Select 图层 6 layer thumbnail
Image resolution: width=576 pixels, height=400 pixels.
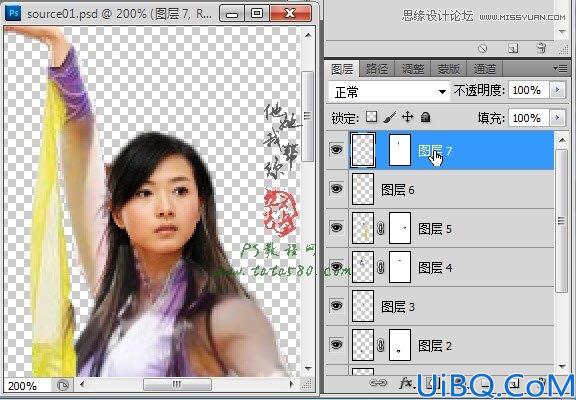pos(363,189)
